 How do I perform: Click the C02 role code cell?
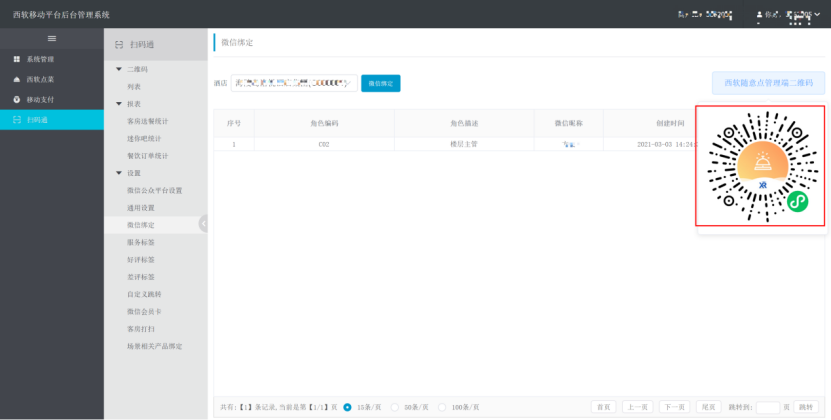324,144
